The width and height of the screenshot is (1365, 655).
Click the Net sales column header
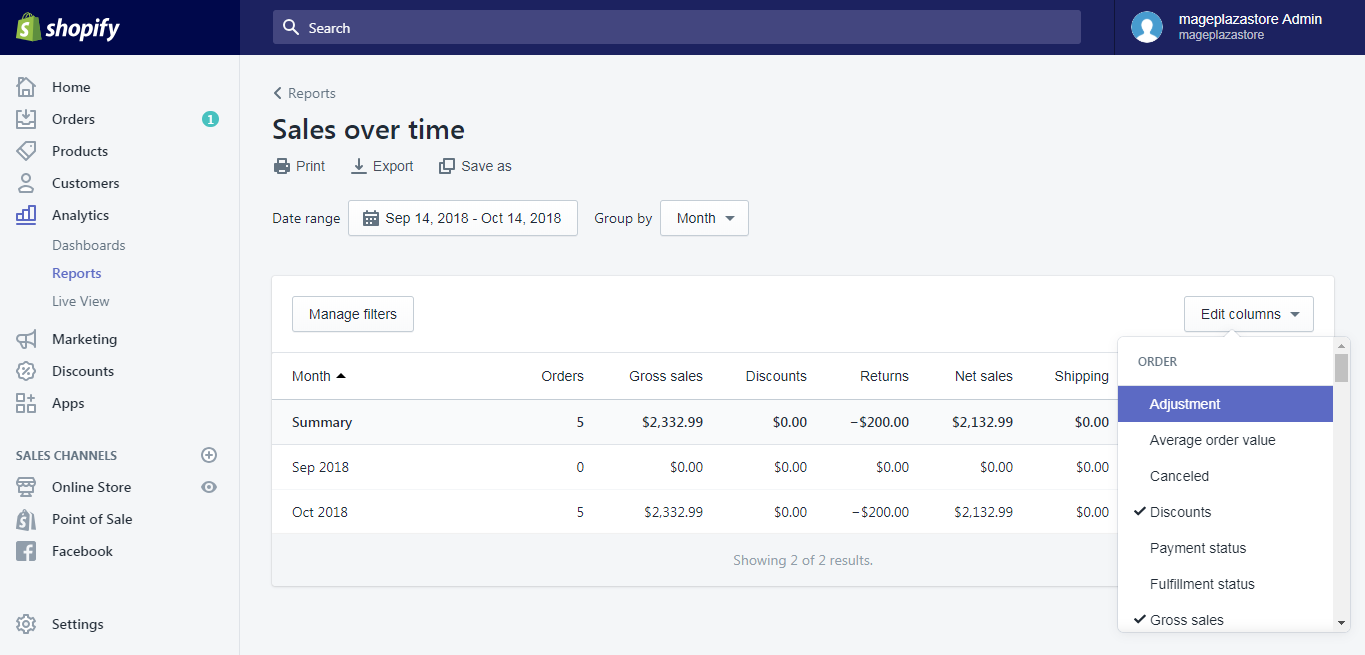pos(984,376)
